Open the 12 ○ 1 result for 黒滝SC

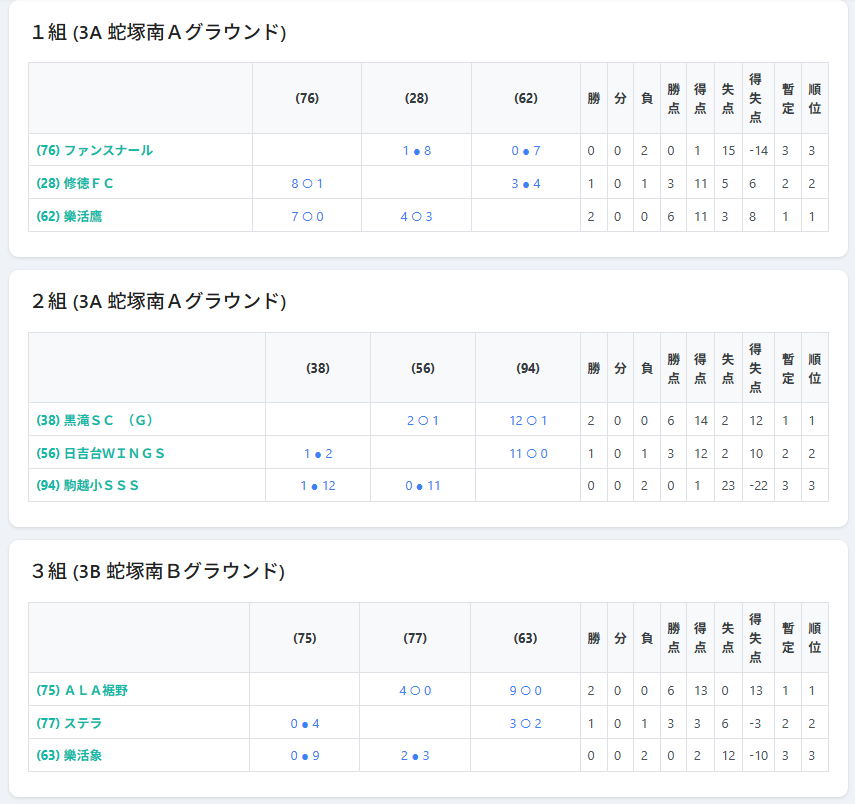[528, 420]
